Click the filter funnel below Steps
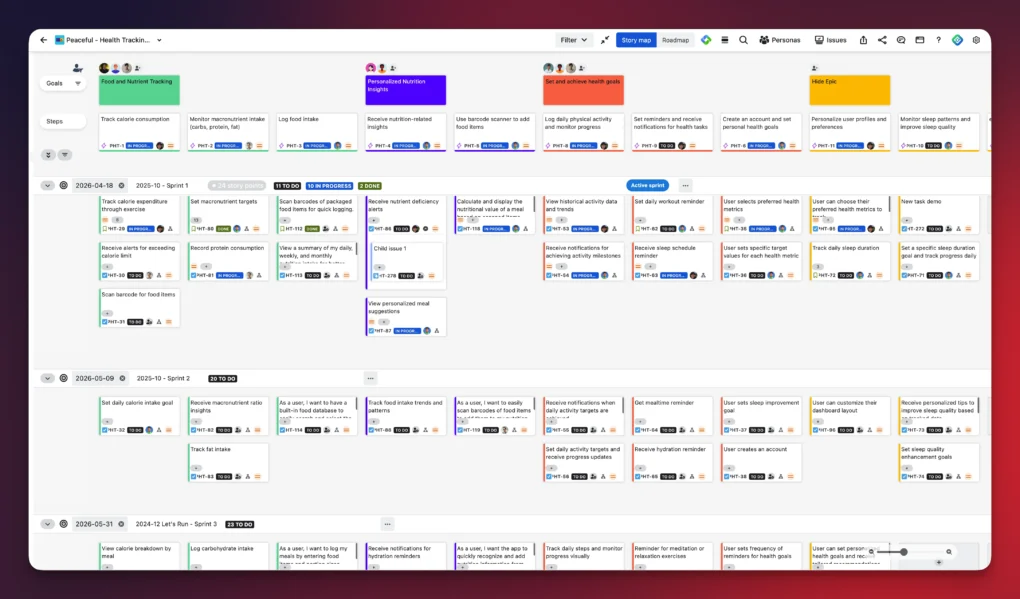This screenshot has height=599, width=1020. tap(64, 155)
